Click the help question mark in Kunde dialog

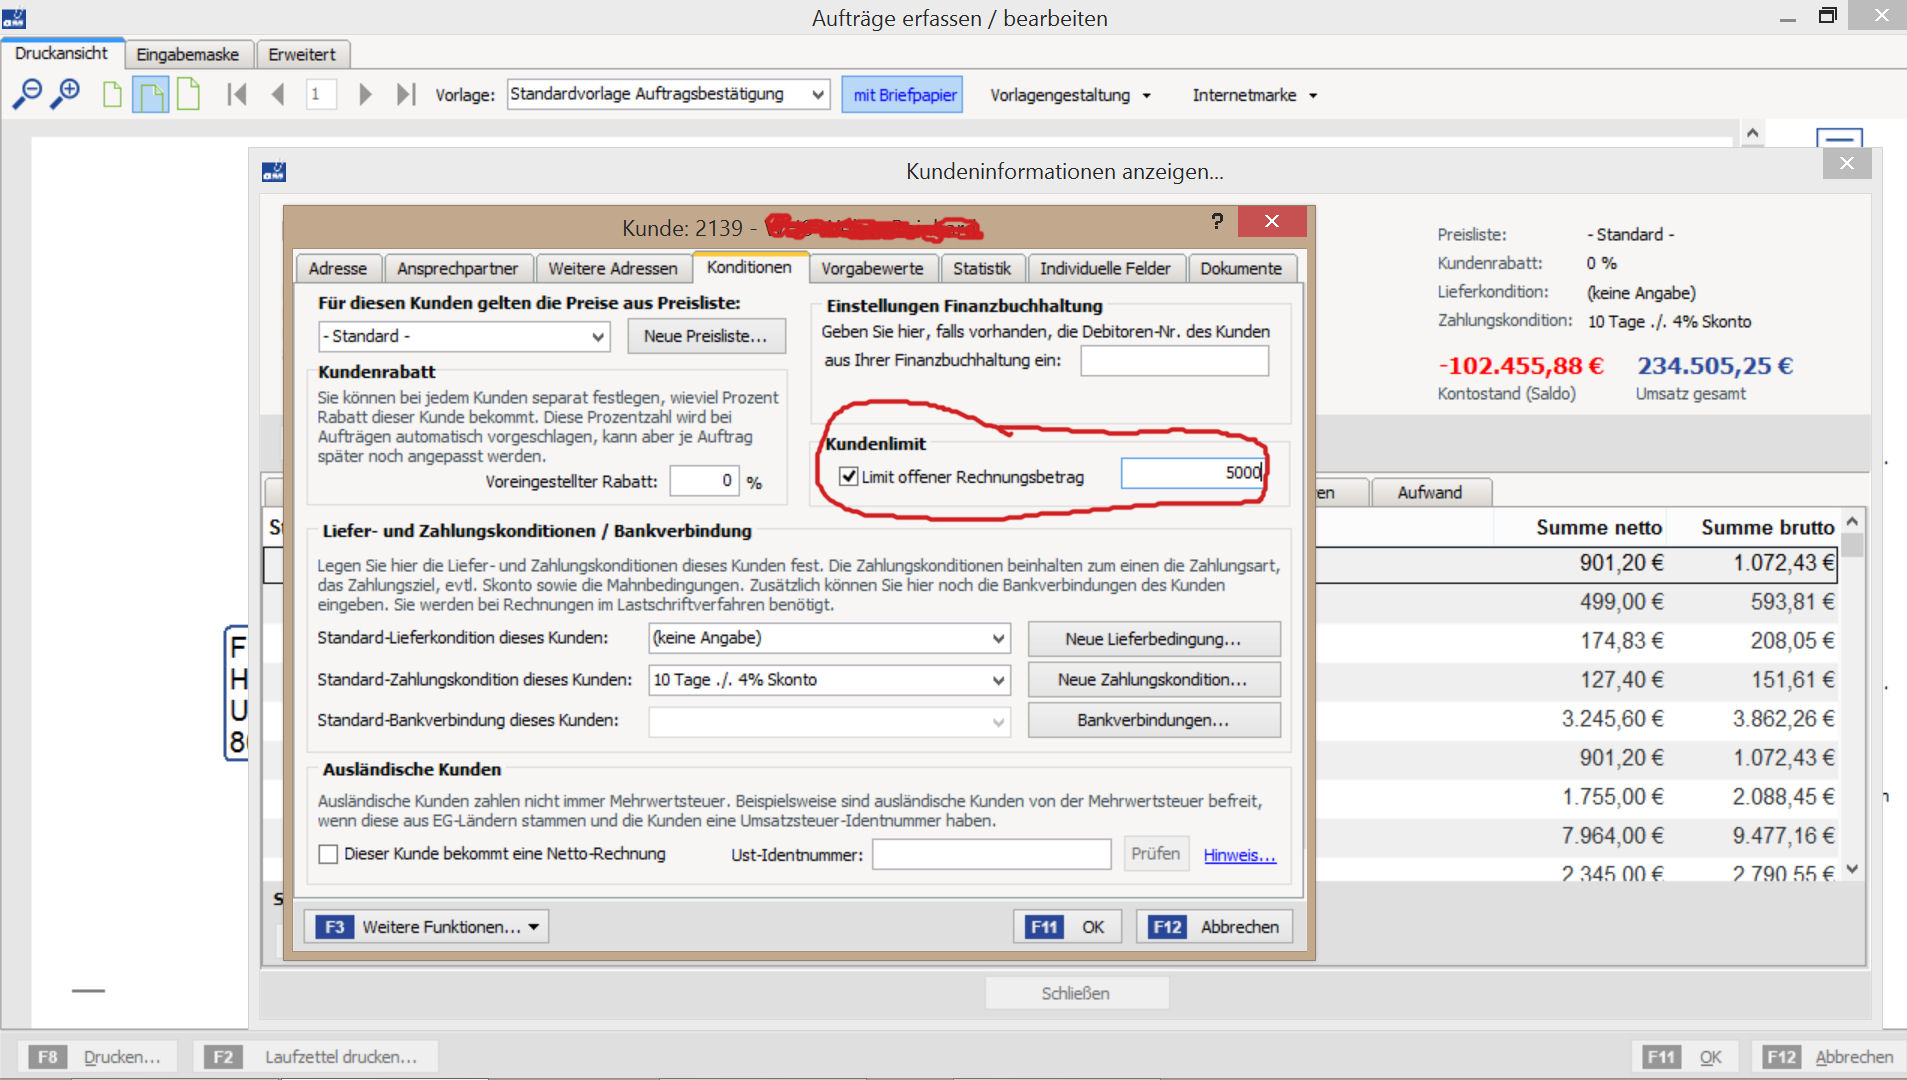(x=1217, y=221)
